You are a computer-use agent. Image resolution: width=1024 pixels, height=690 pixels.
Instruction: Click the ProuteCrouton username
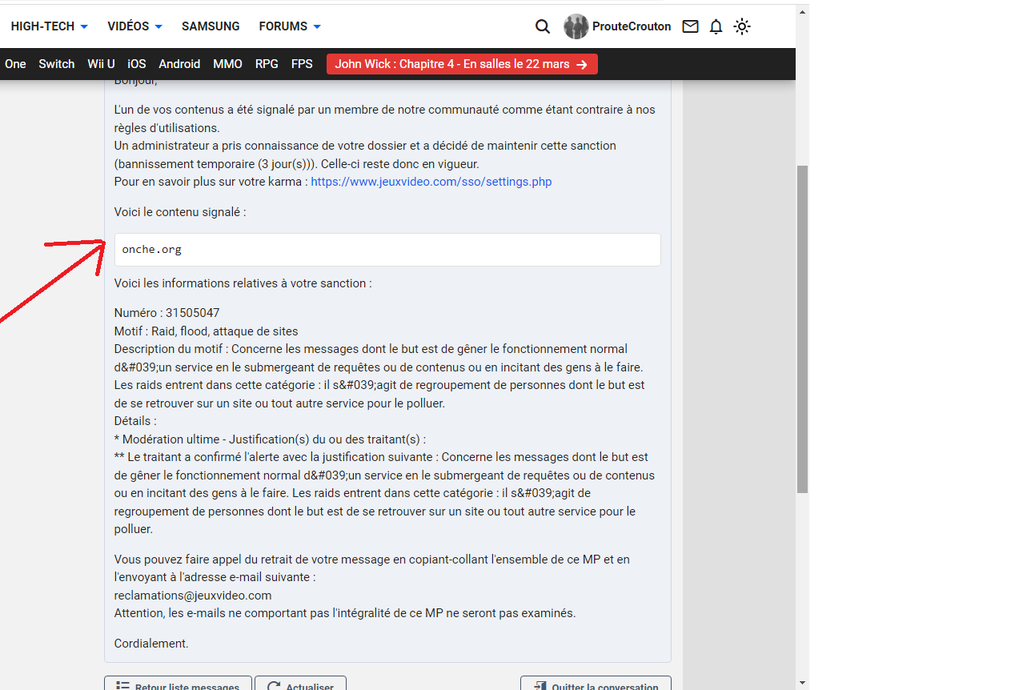[631, 27]
